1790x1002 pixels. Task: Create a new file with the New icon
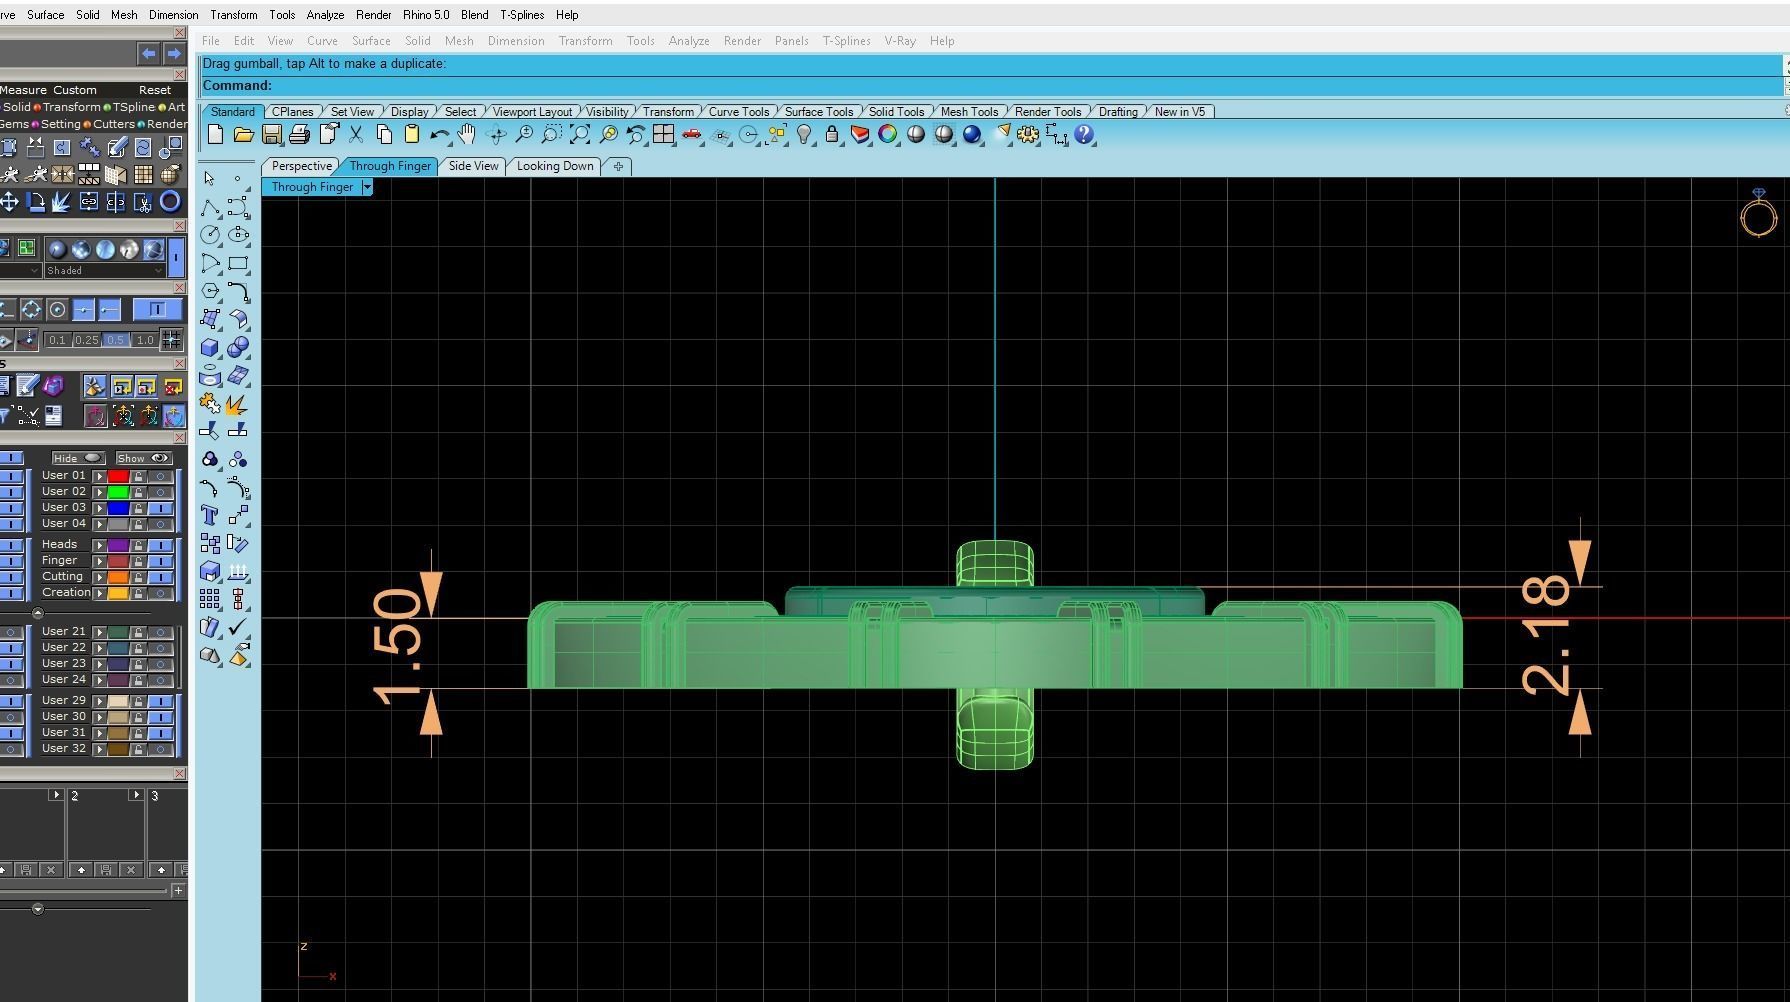[x=215, y=135]
